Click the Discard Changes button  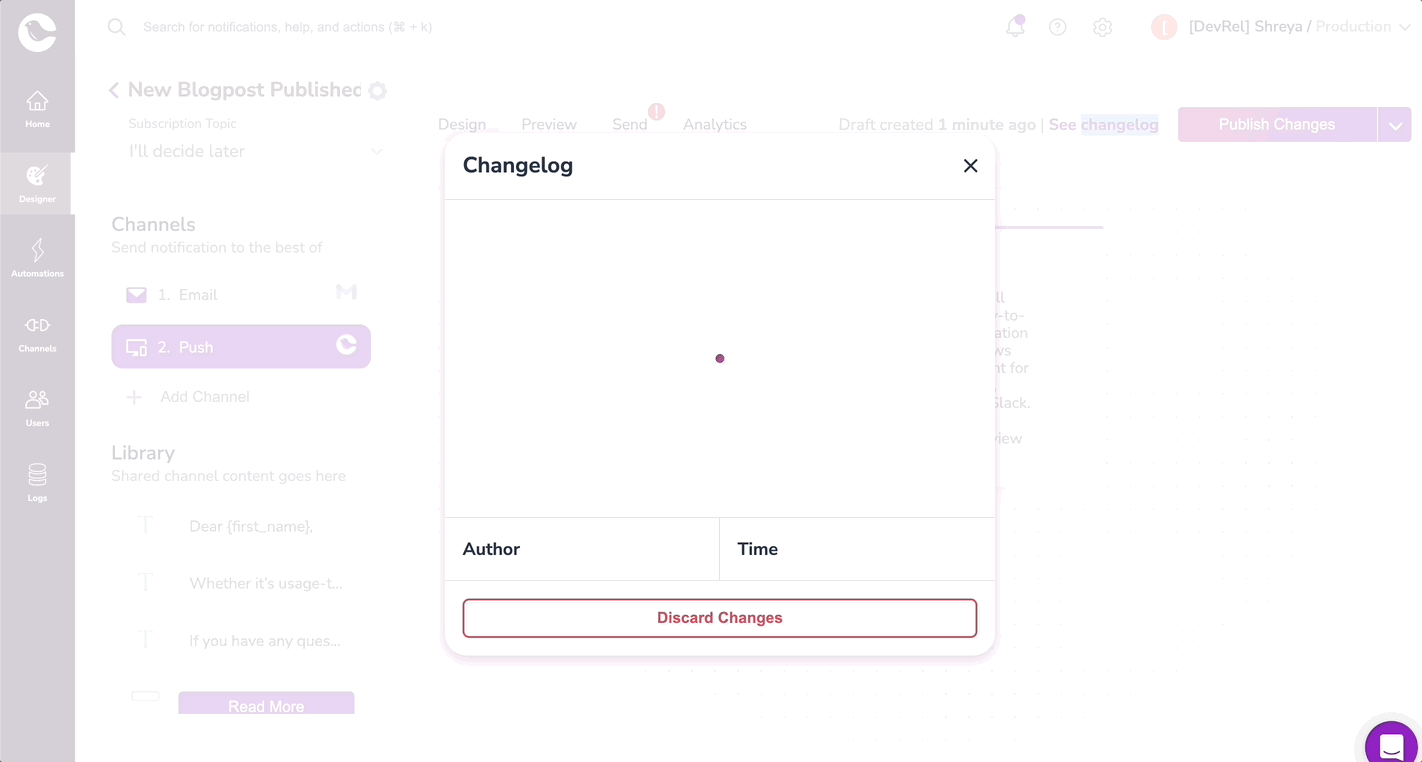719,618
